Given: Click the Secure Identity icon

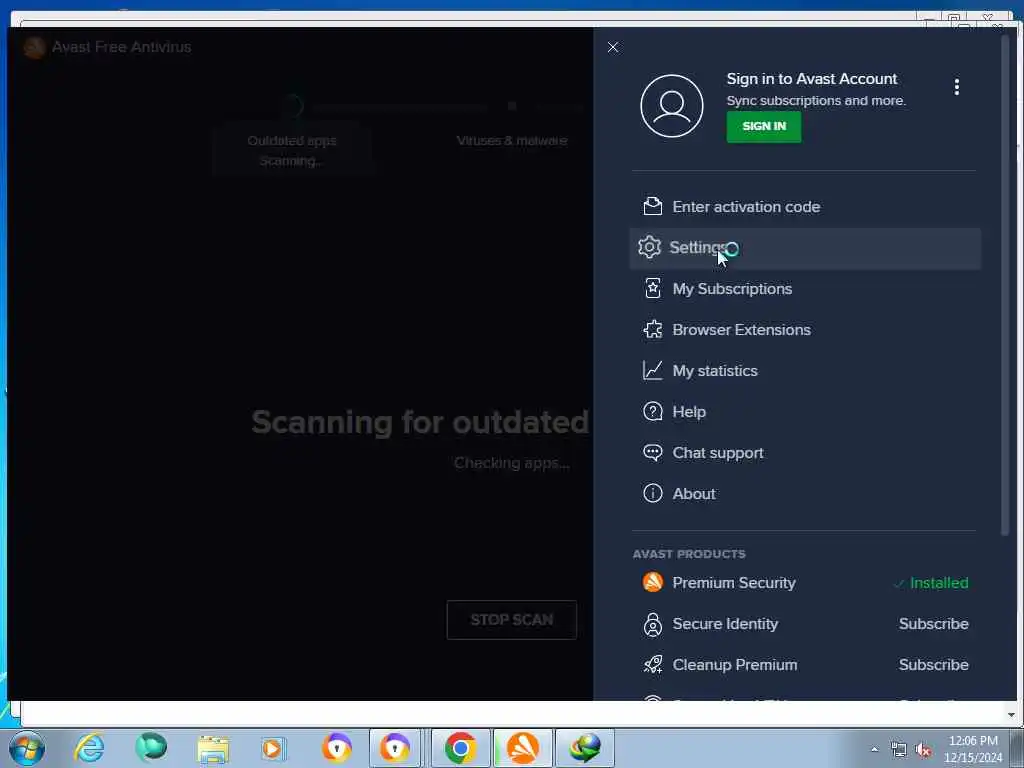Looking at the screenshot, I should point(652,624).
